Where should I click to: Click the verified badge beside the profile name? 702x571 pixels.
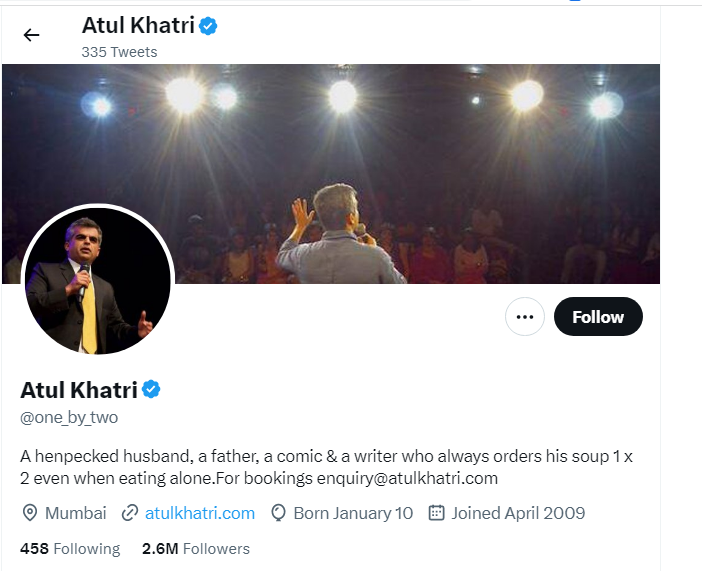[151, 390]
